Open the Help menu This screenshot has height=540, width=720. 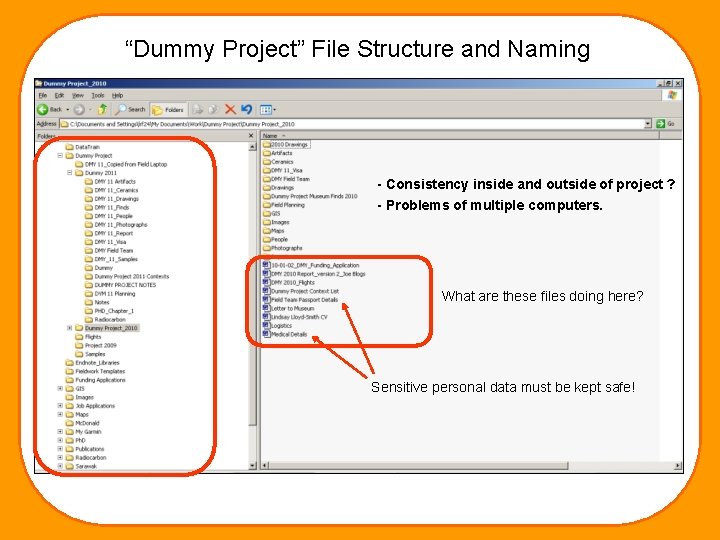click(118, 96)
